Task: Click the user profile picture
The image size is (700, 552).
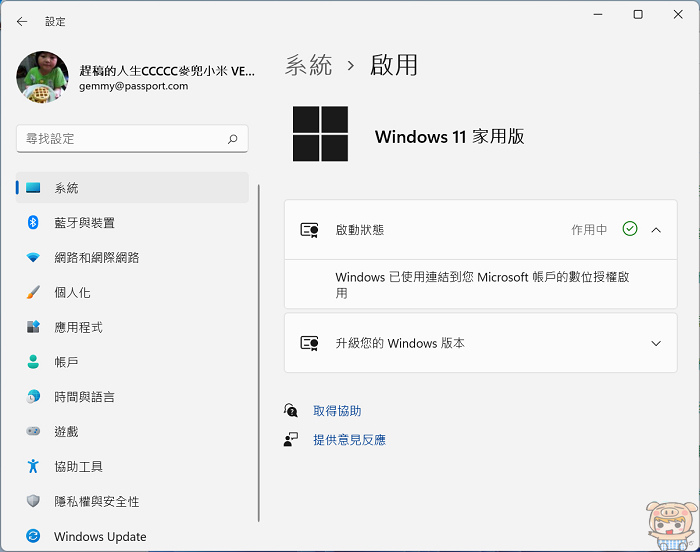Action: (42, 78)
